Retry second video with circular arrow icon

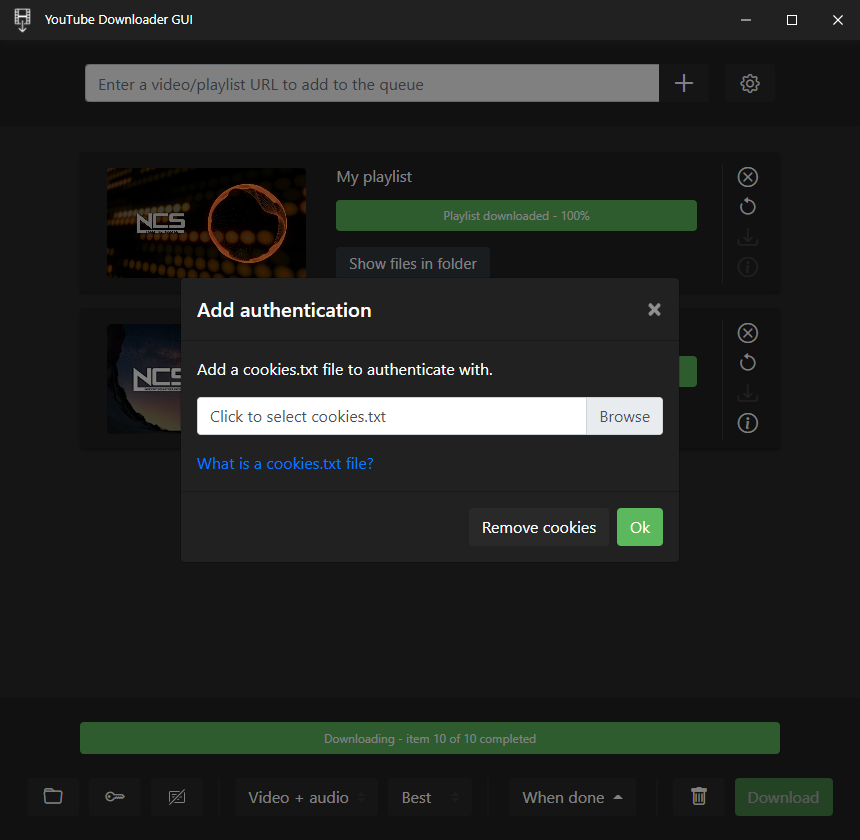(748, 362)
